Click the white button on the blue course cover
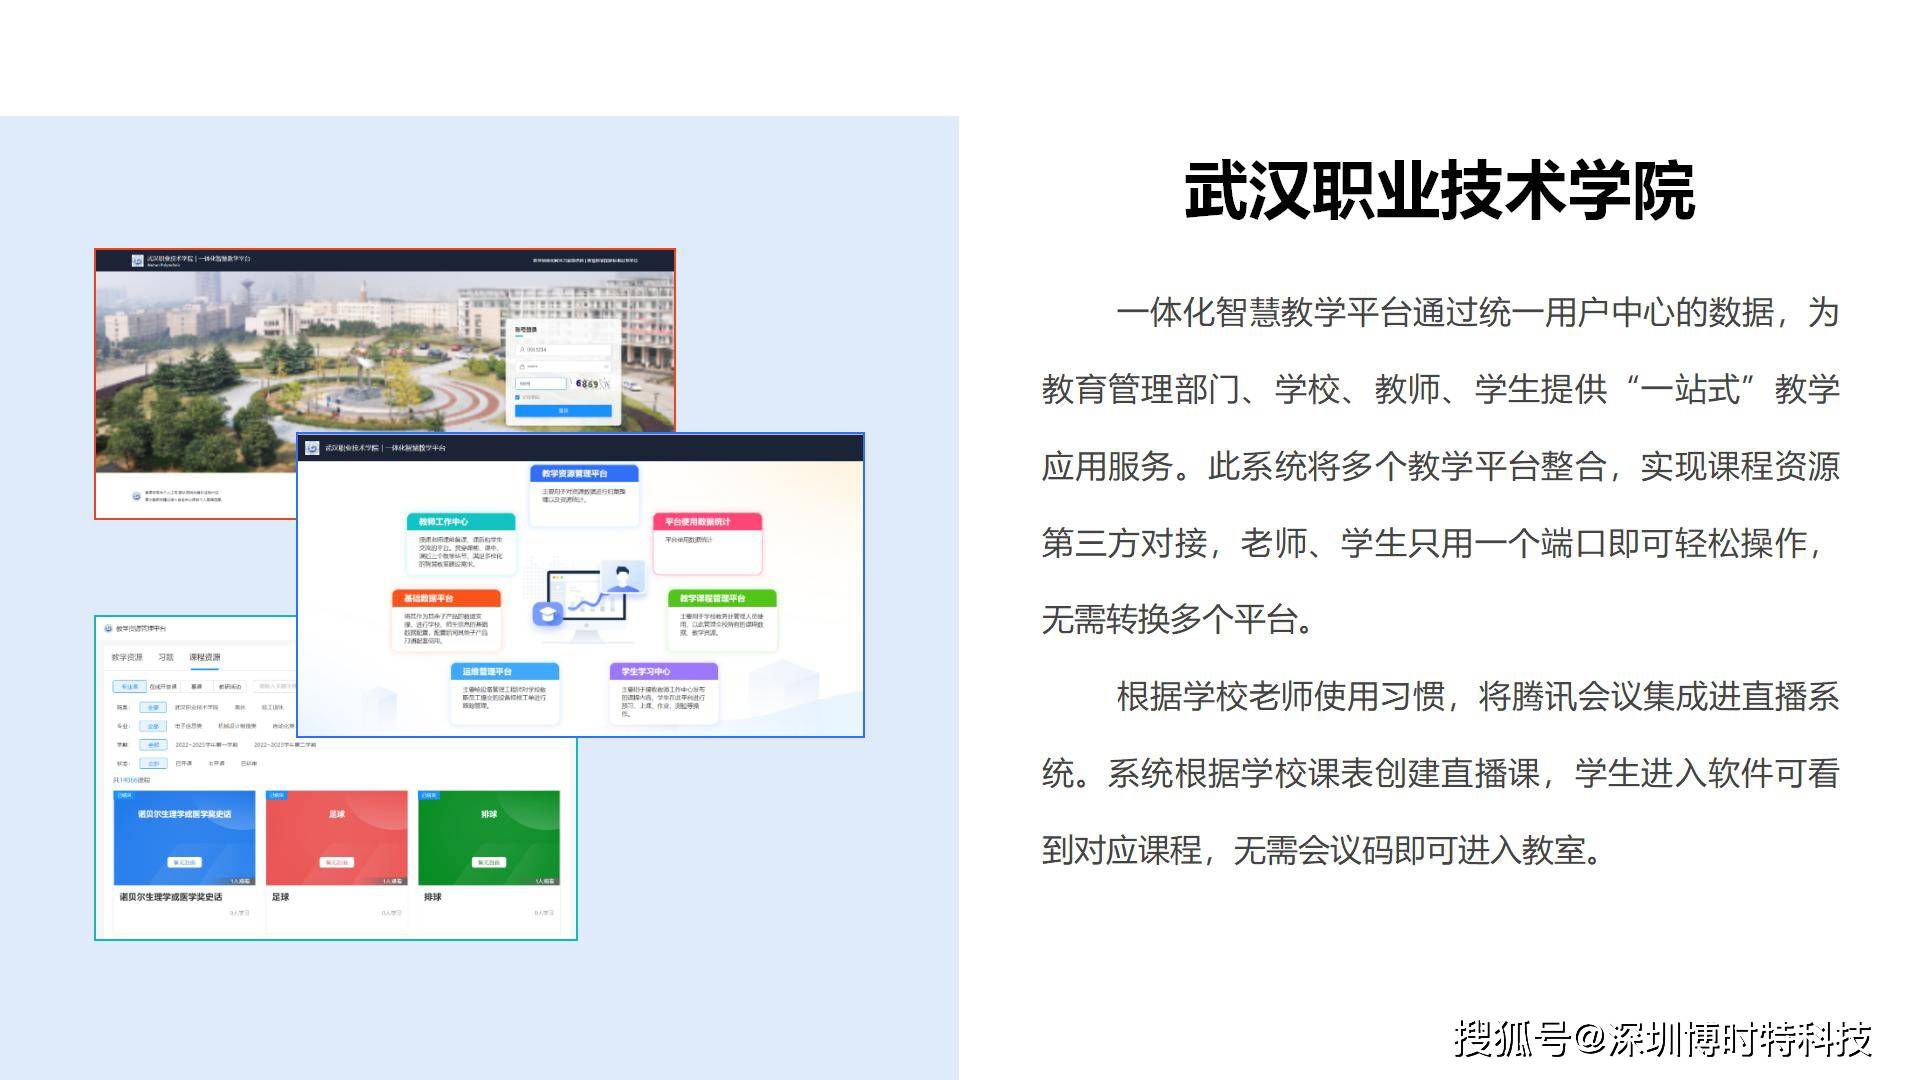This screenshot has height=1080, width=1920. click(185, 862)
